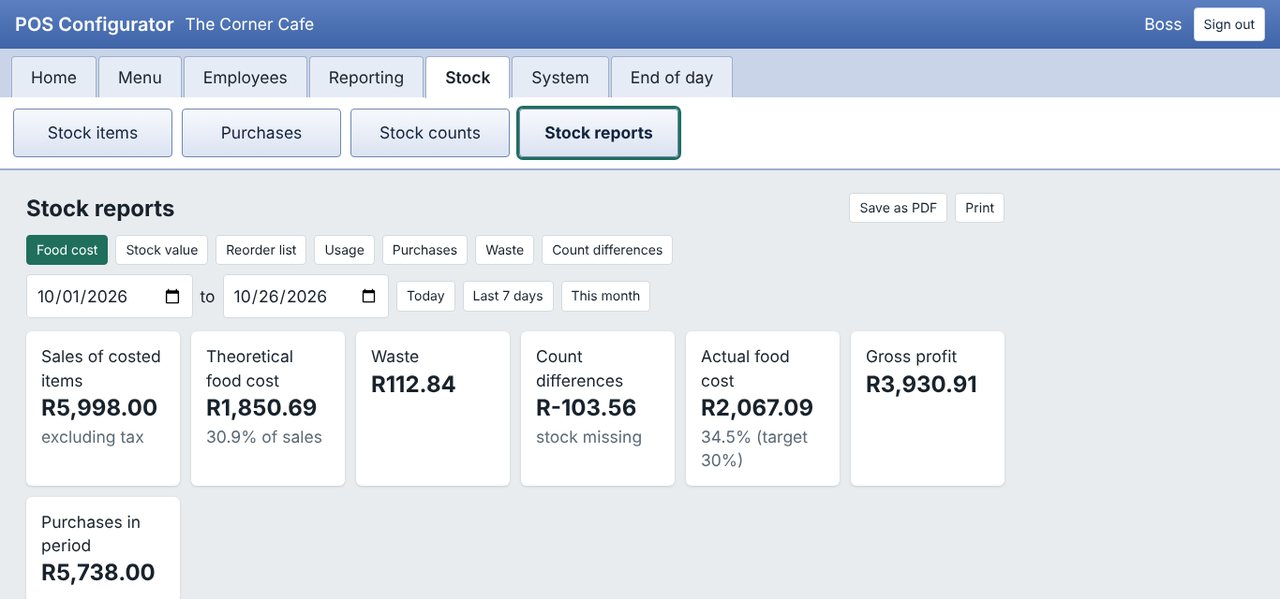Open the start date calendar picker icon
The image size is (1280, 599).
pyautogui.click(x=172, y=297)
